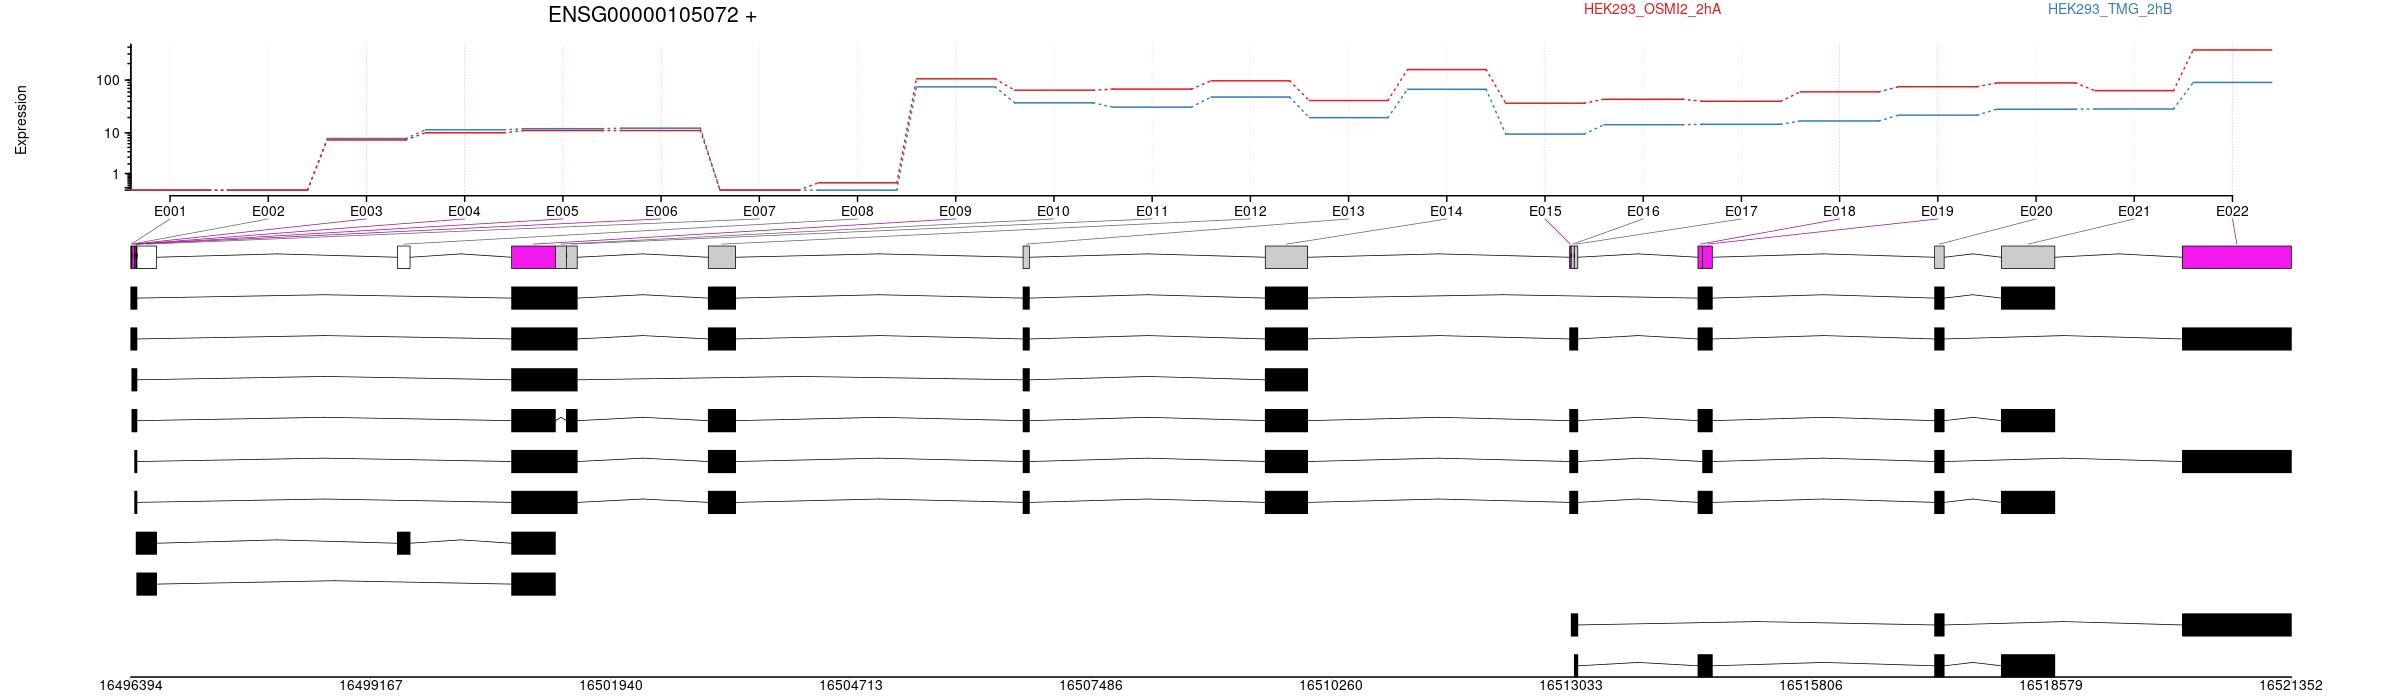This screenshot has height=700, width=2400.
Task: Click the y-axis tick value 10
Action: (112, 133)
